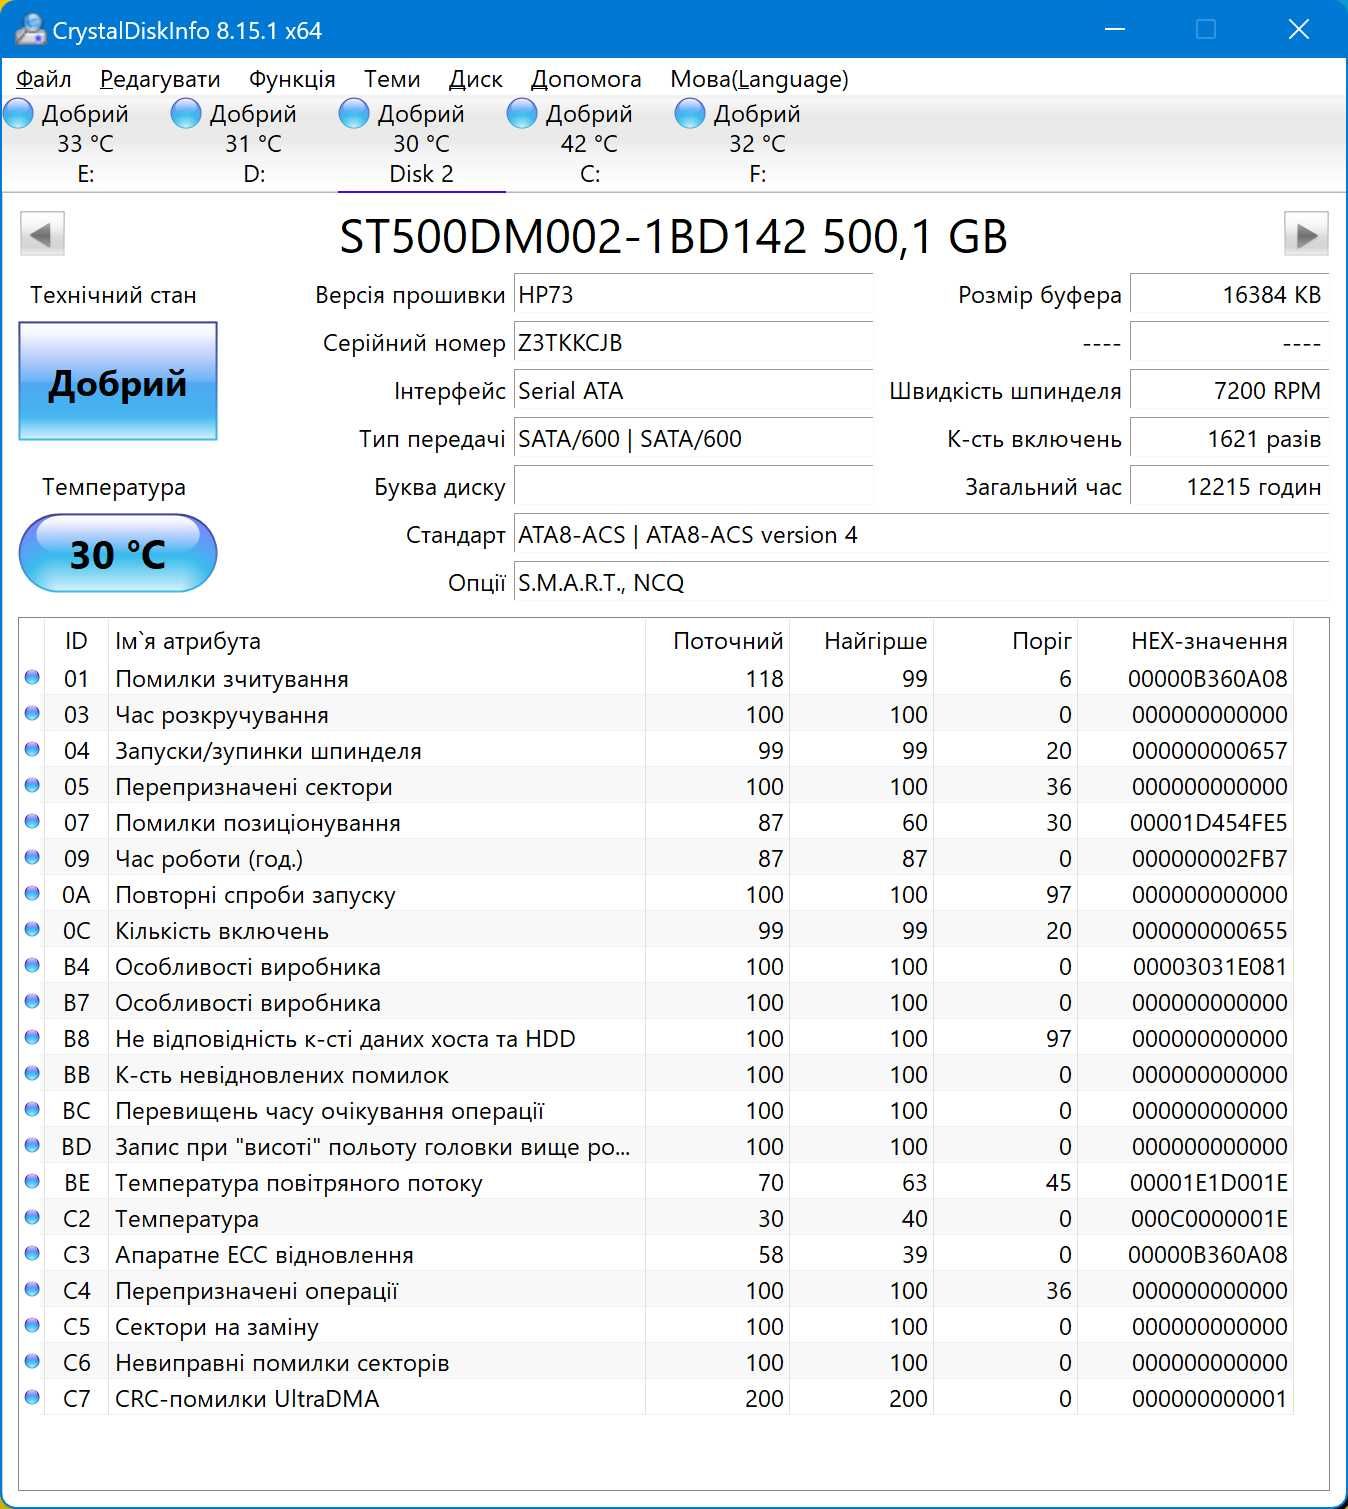Click the empty drive letter field
This screenshot has height=1509, width=1348.
693,487
